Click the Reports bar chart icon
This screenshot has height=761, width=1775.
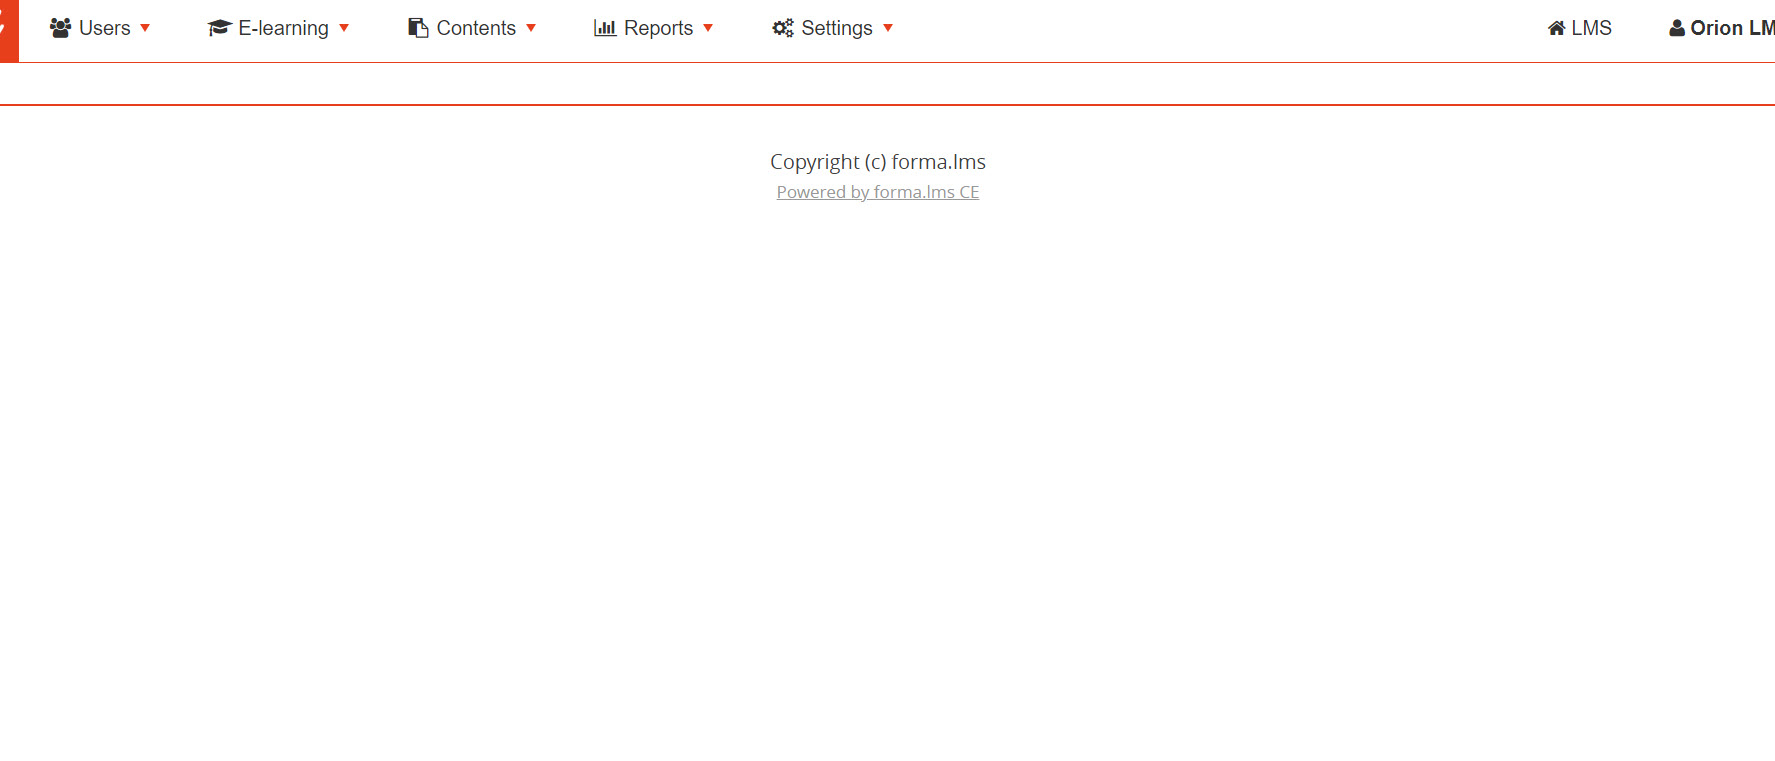605,28
